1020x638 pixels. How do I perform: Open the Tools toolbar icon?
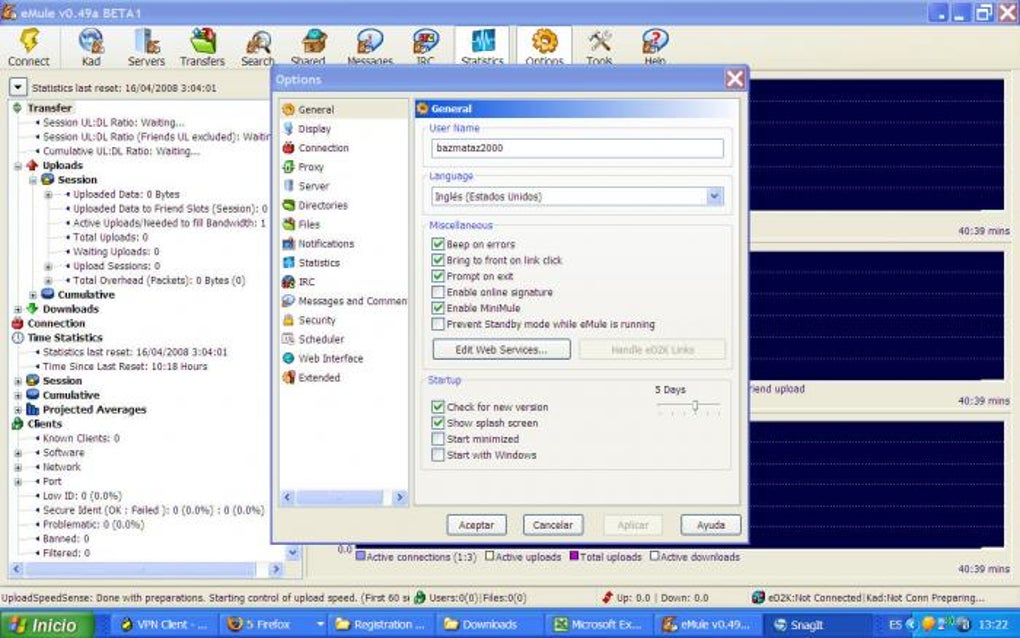[599, 40]
